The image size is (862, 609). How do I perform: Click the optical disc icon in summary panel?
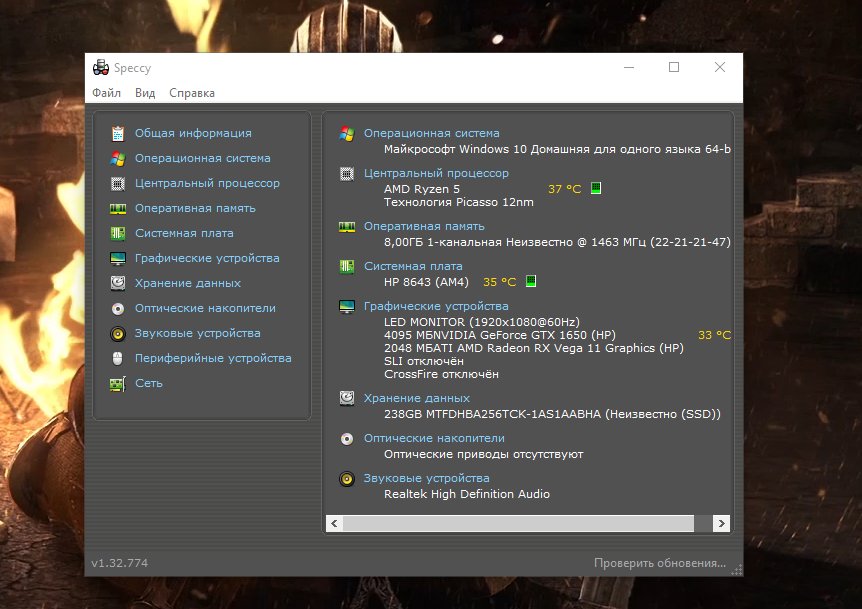347,439
